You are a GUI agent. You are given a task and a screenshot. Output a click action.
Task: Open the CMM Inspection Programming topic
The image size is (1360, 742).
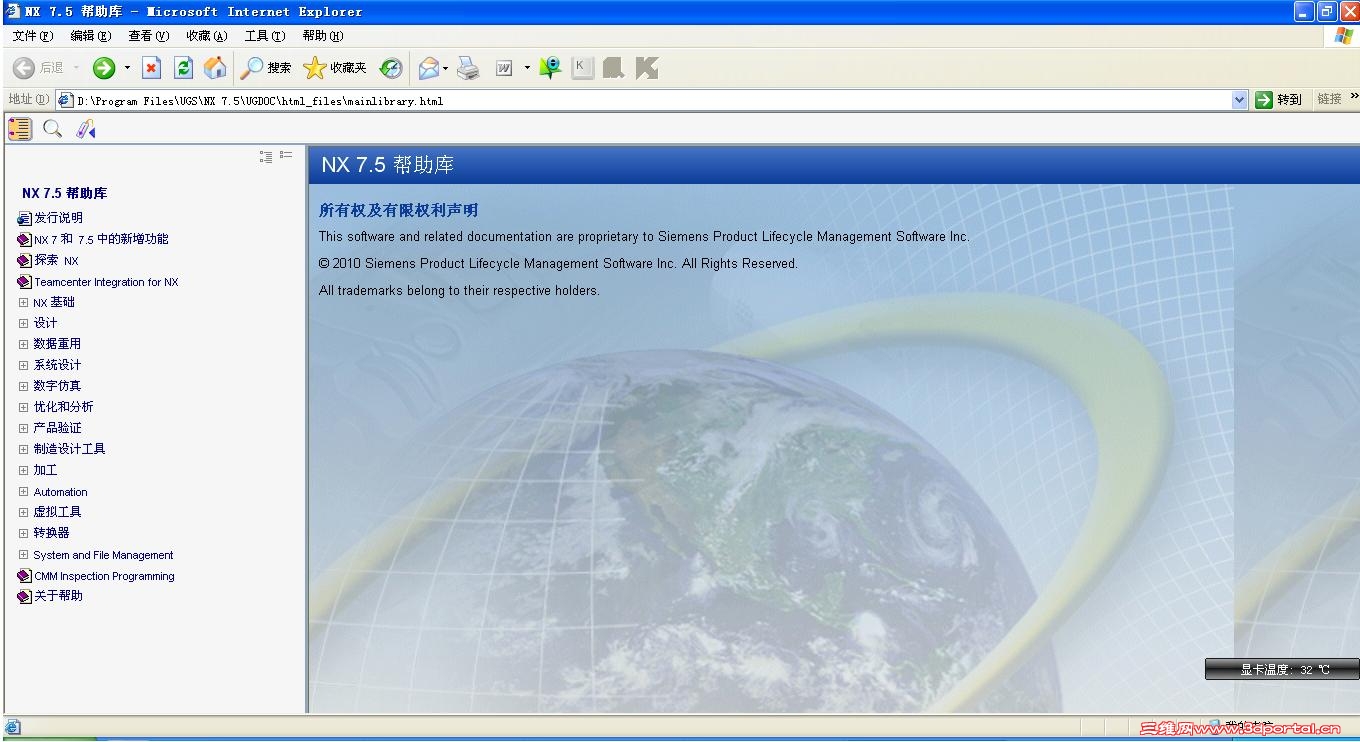tap(104, 576)
